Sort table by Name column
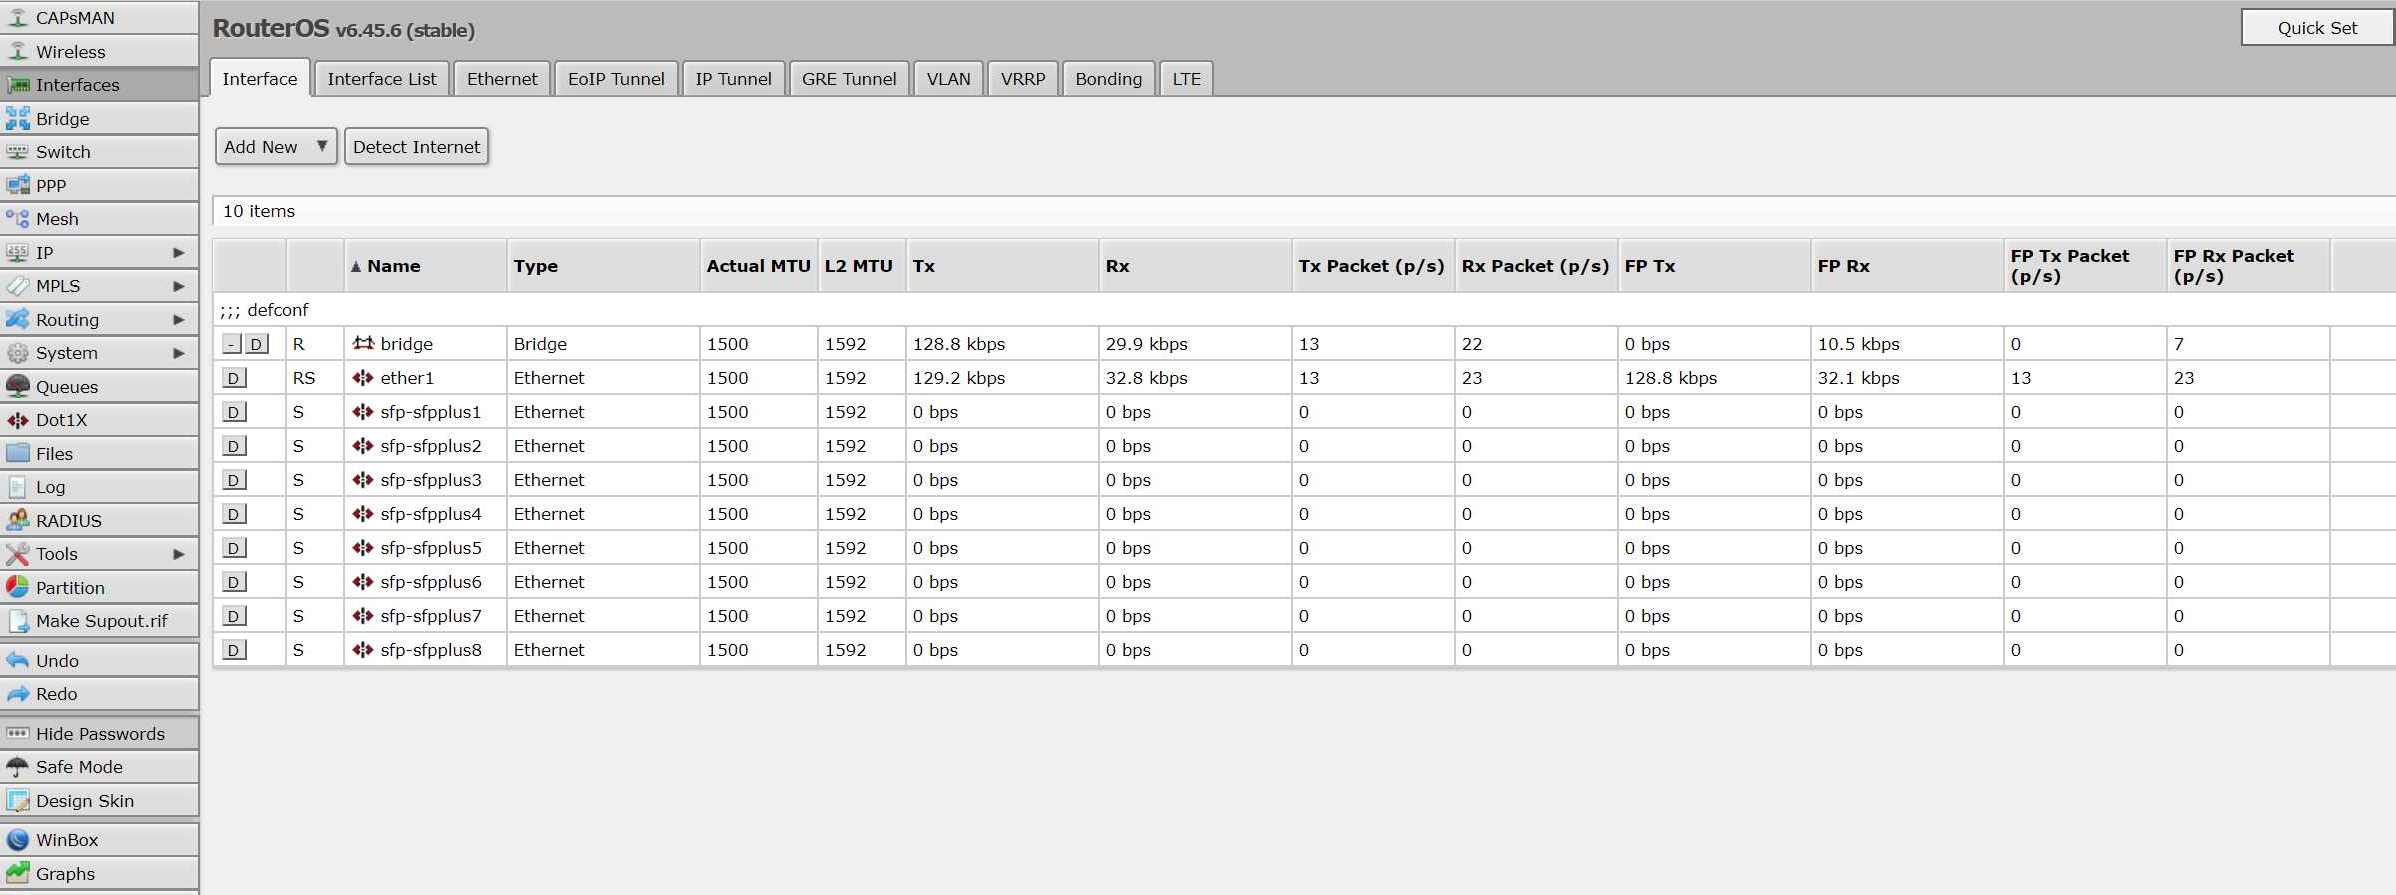Viewport: 2396px width, 895px height. 425,266
